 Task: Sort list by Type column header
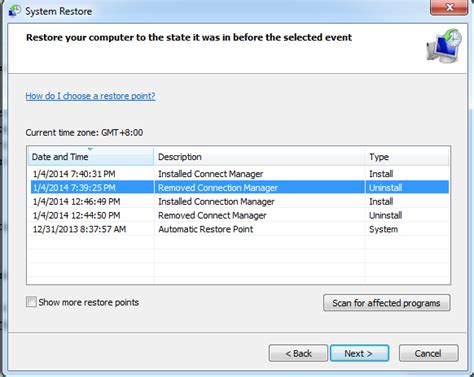click(x=407, y=156)
